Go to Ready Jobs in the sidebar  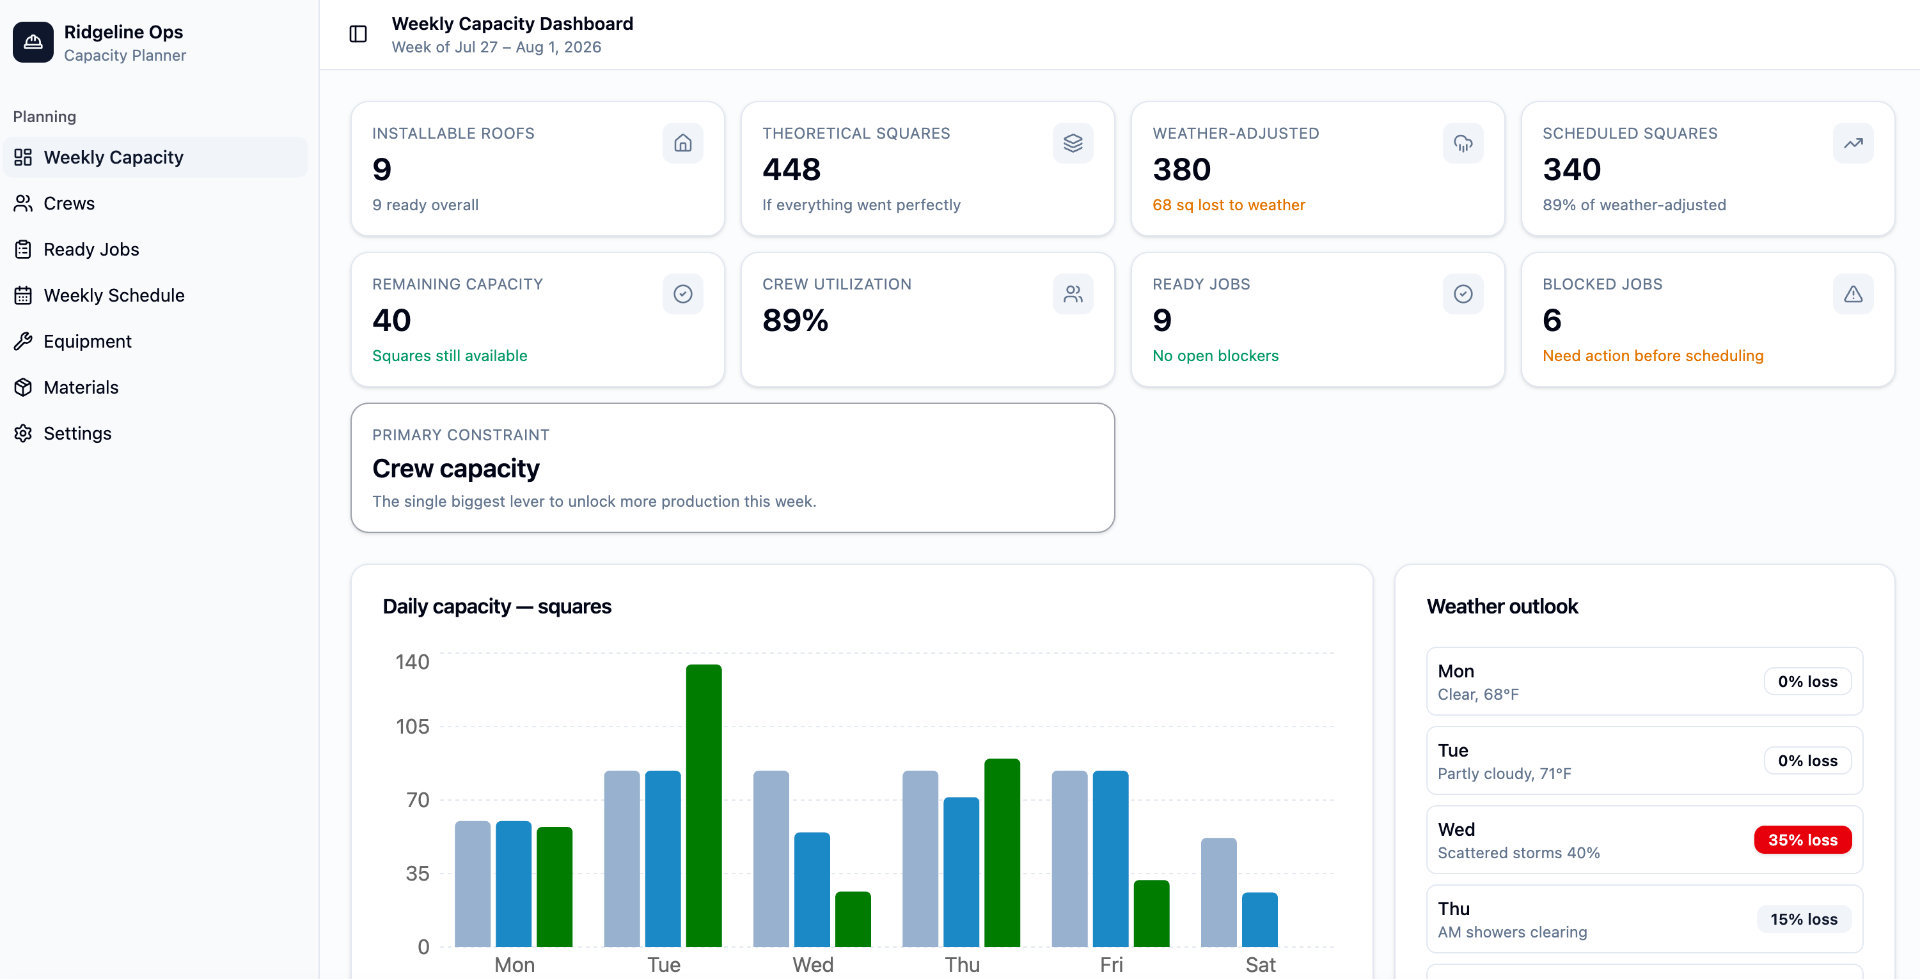(x=155, y=249)
